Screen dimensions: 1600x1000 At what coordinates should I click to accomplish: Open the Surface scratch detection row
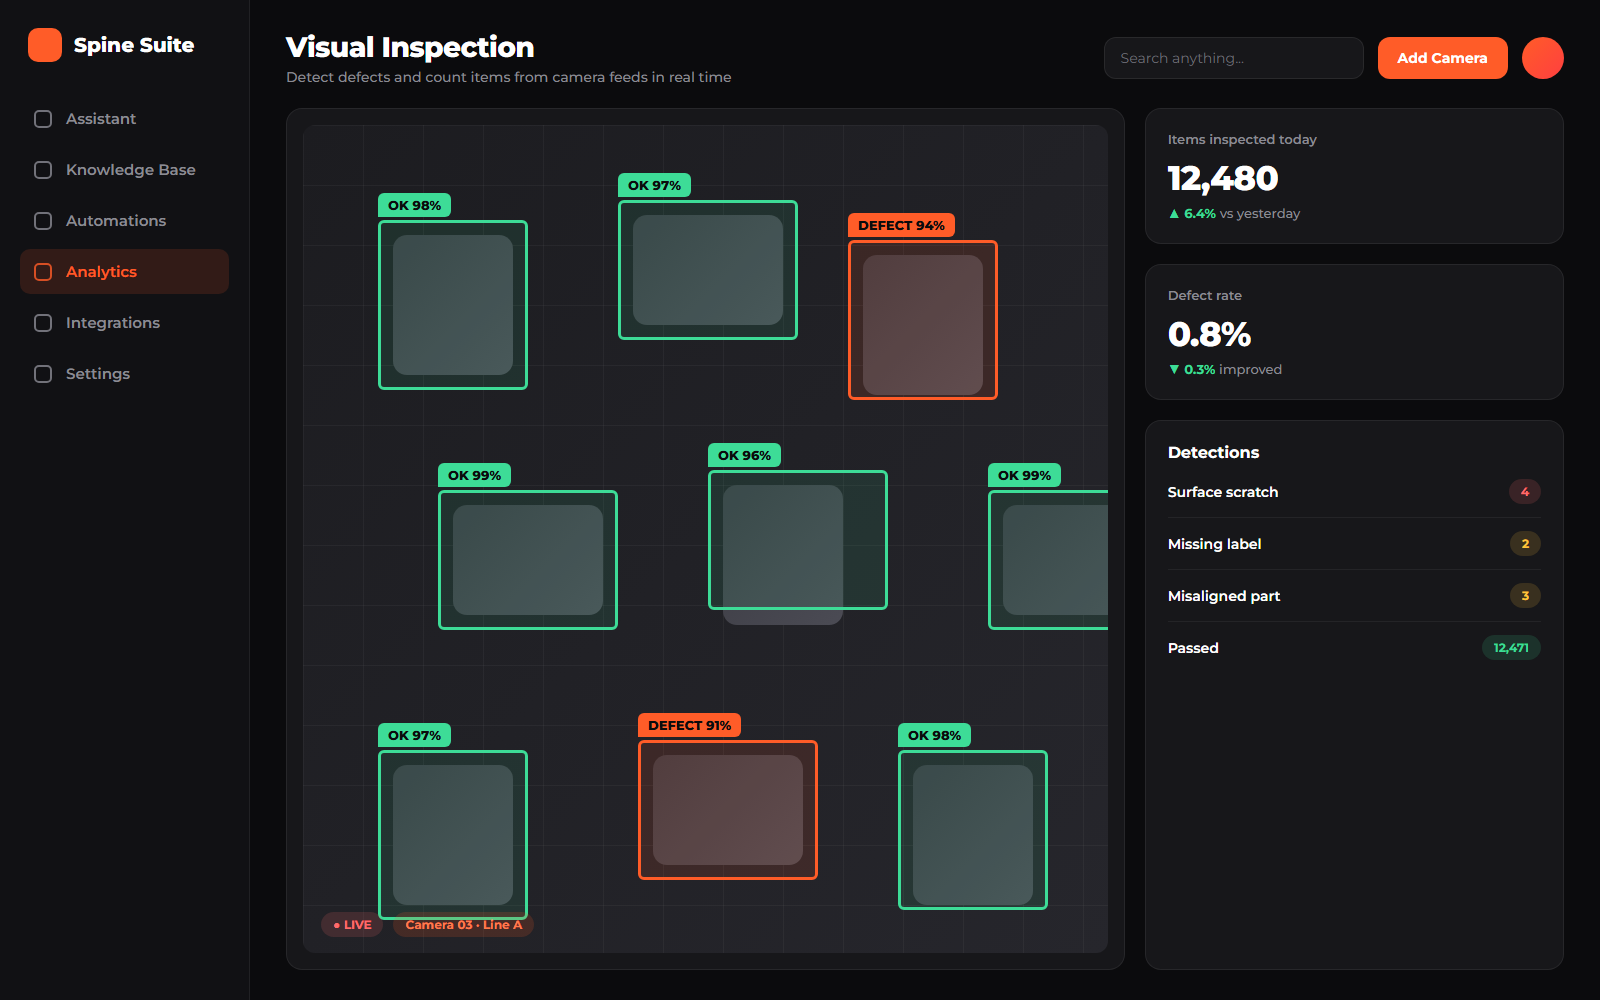[1354, 492]
